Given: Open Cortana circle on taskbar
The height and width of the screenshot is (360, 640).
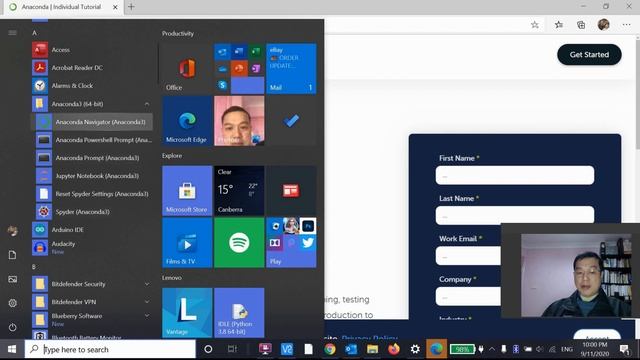Looking at the screenshot, I should (208, 349).
